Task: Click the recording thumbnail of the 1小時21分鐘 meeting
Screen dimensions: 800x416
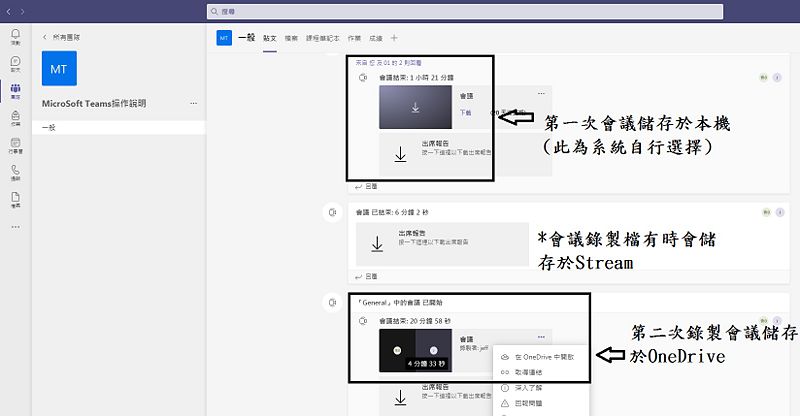Action: pos(415,107)
